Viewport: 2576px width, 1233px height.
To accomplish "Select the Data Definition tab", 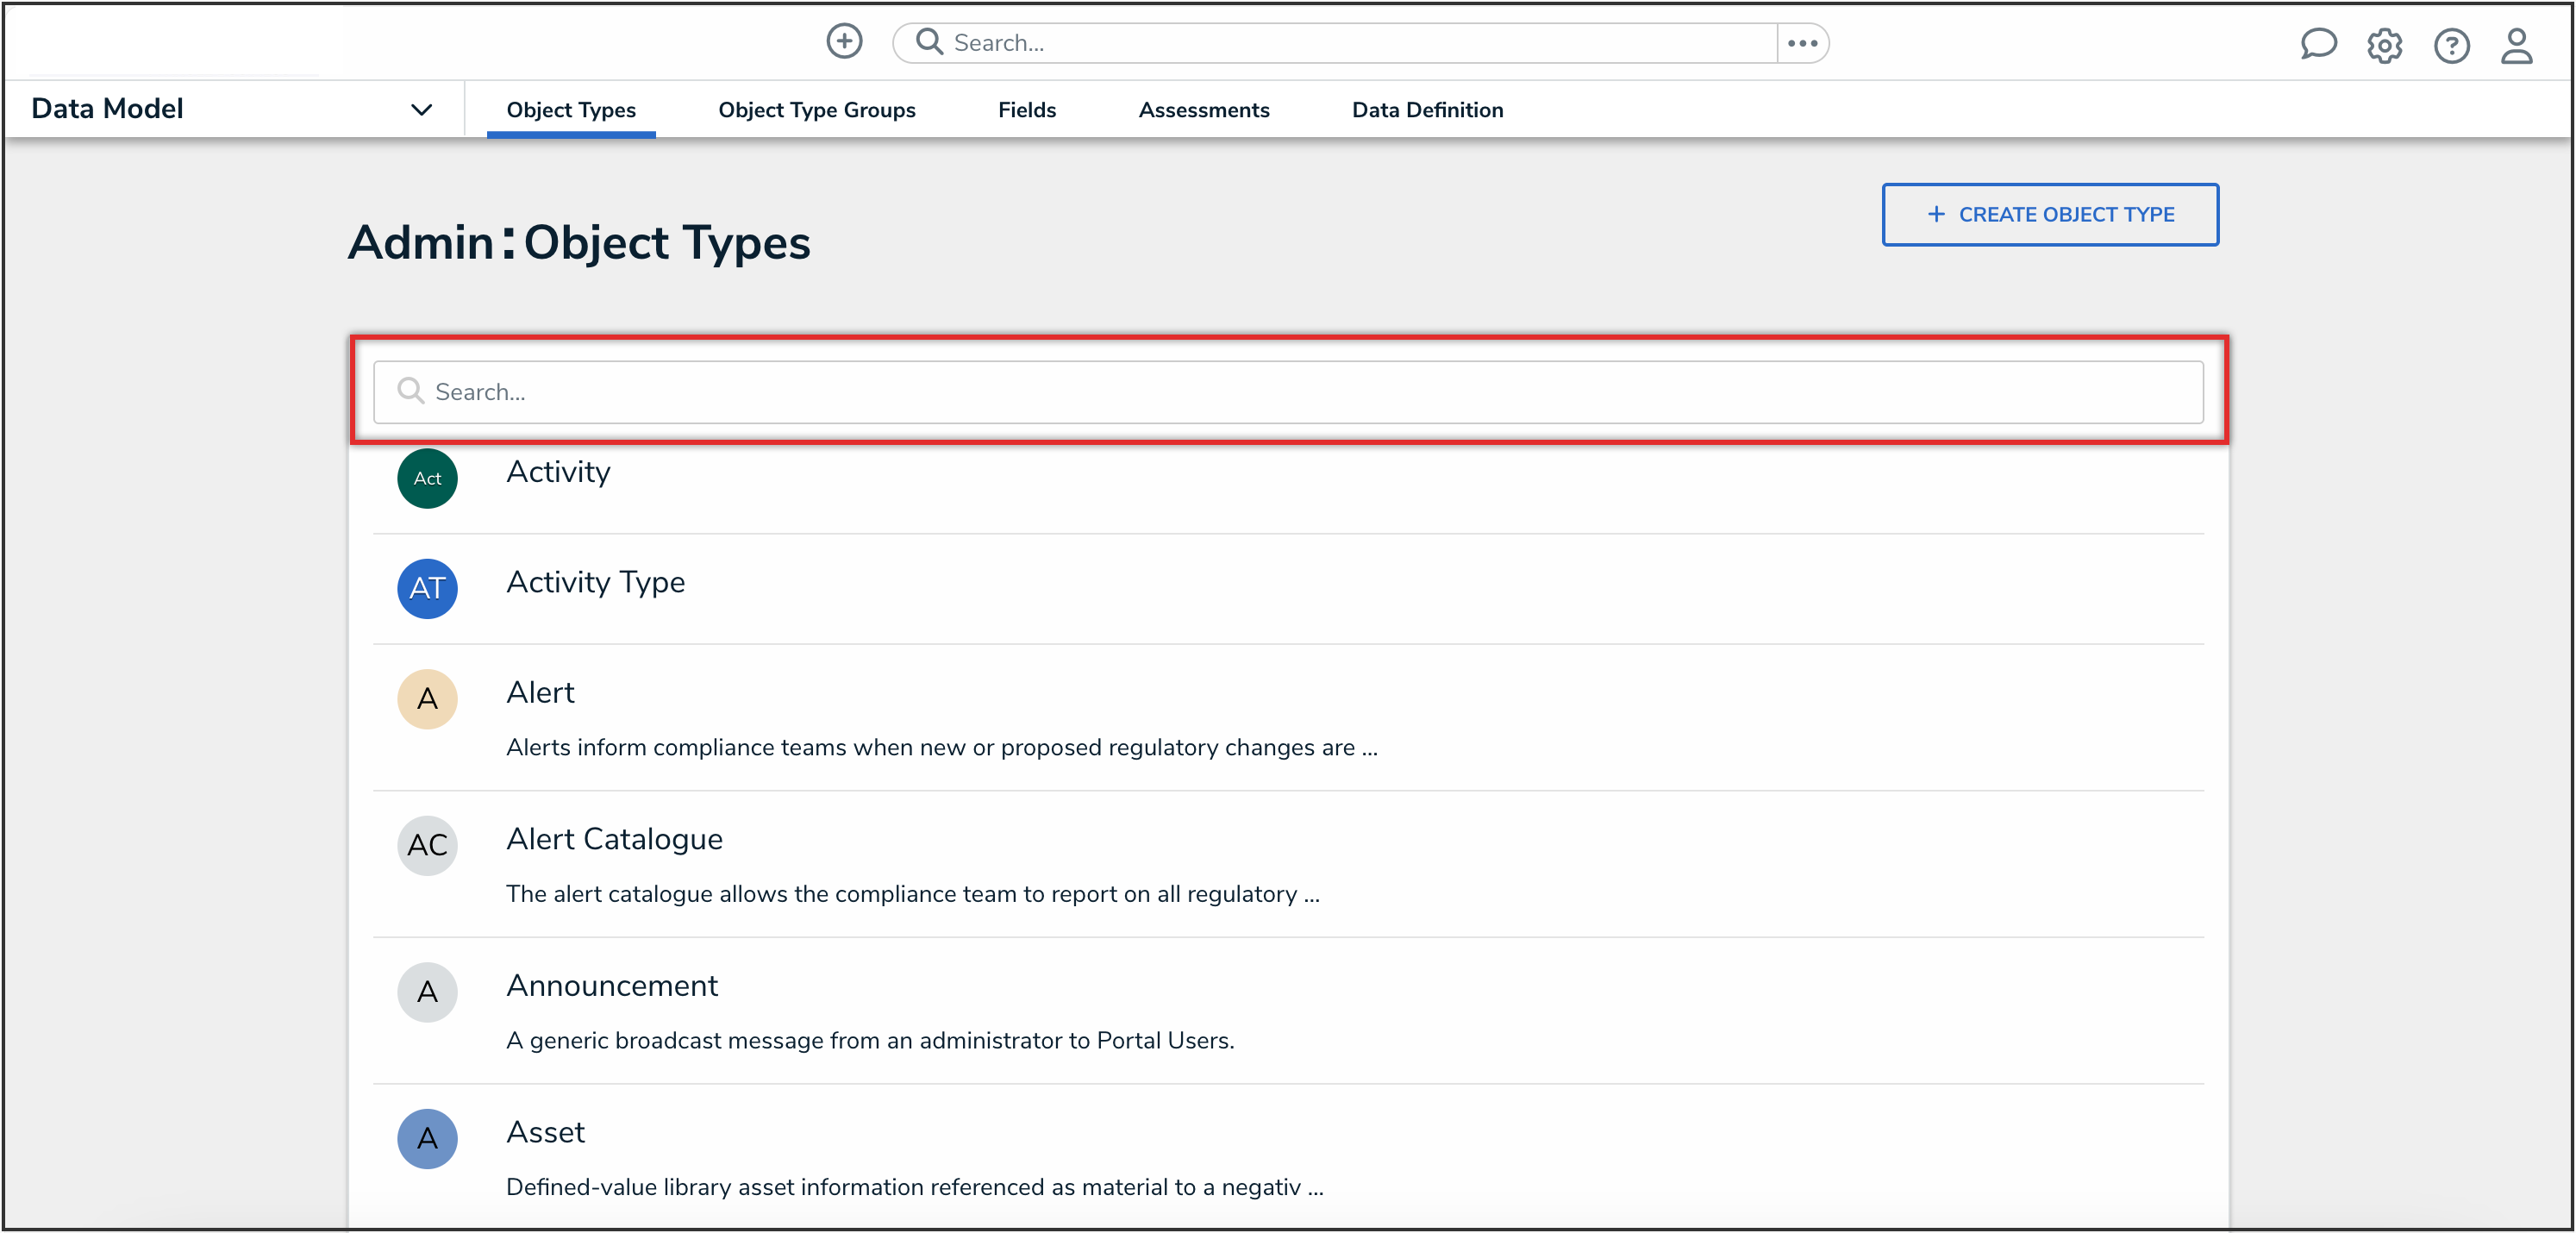I will tap(1427, 110).
